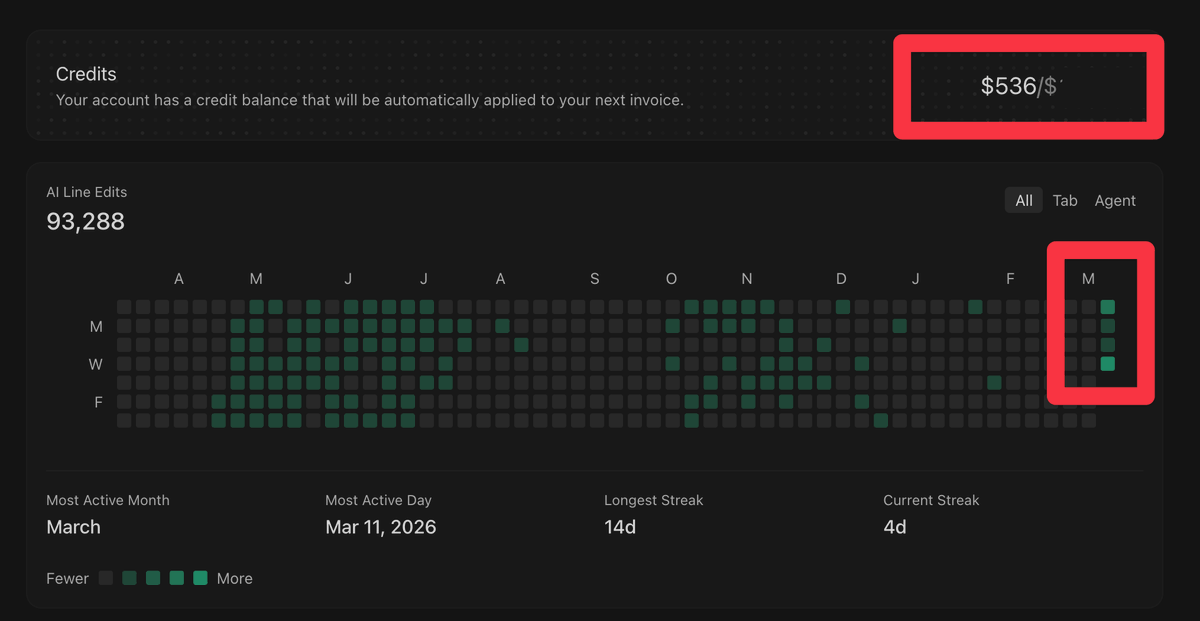The image size is (1200, 621).
Task: Click the Credits heading
Action: [x=86, y=74]
